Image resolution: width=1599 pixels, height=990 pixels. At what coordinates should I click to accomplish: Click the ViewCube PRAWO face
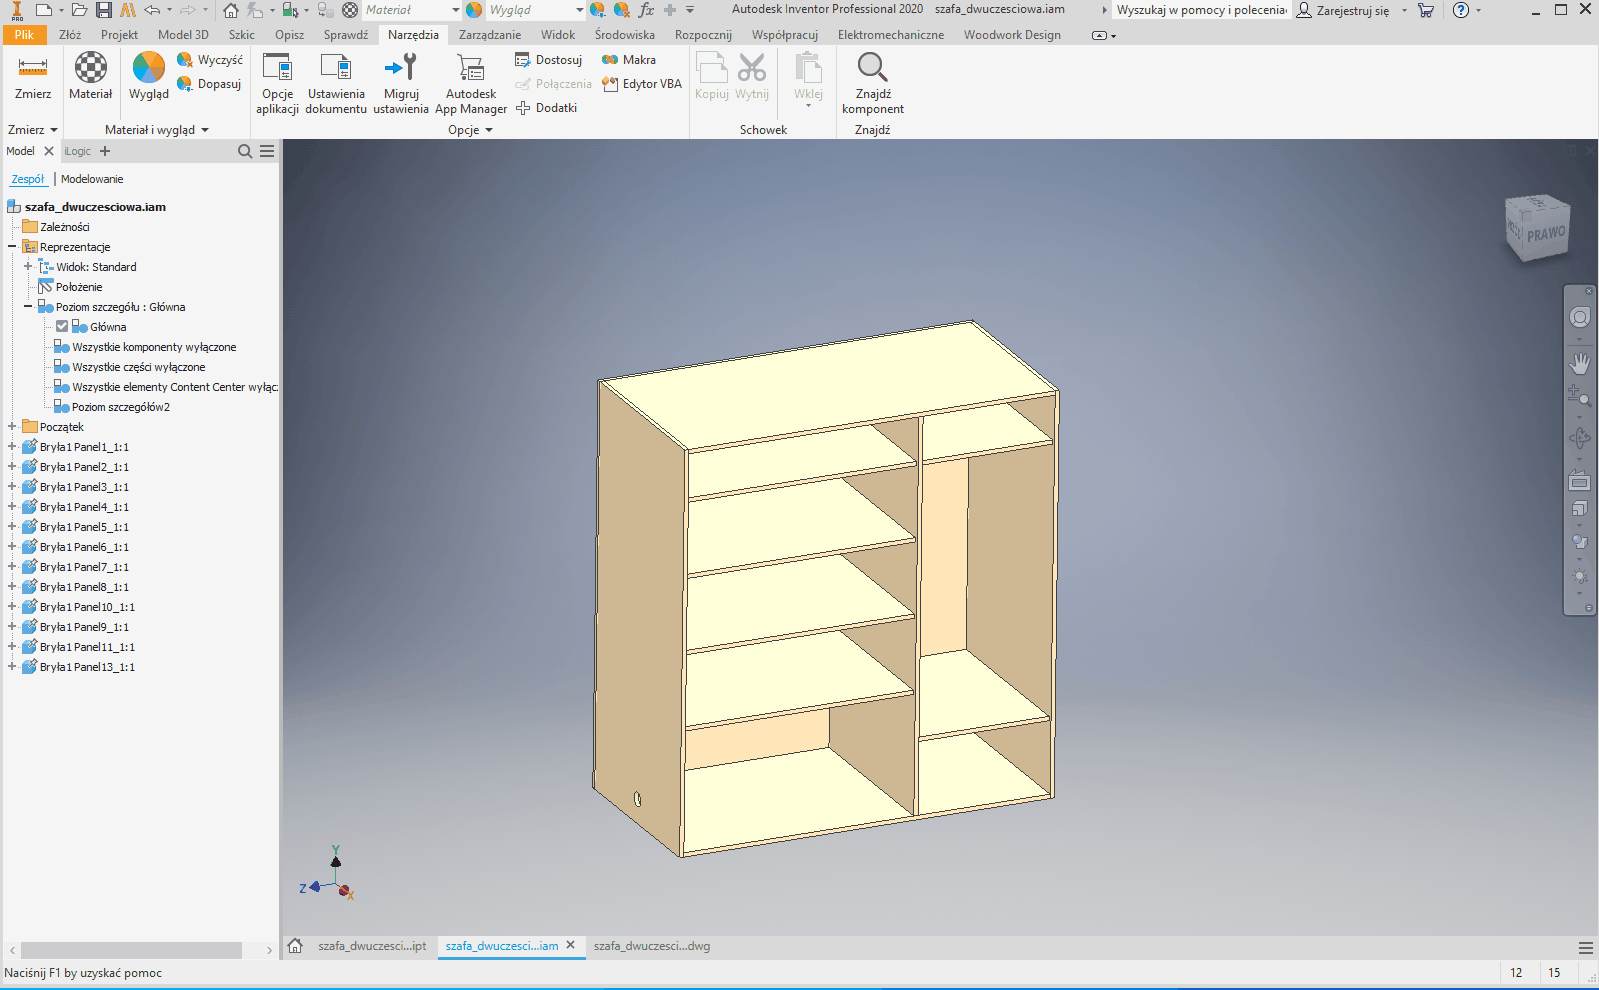click(x=1545, y=234)
